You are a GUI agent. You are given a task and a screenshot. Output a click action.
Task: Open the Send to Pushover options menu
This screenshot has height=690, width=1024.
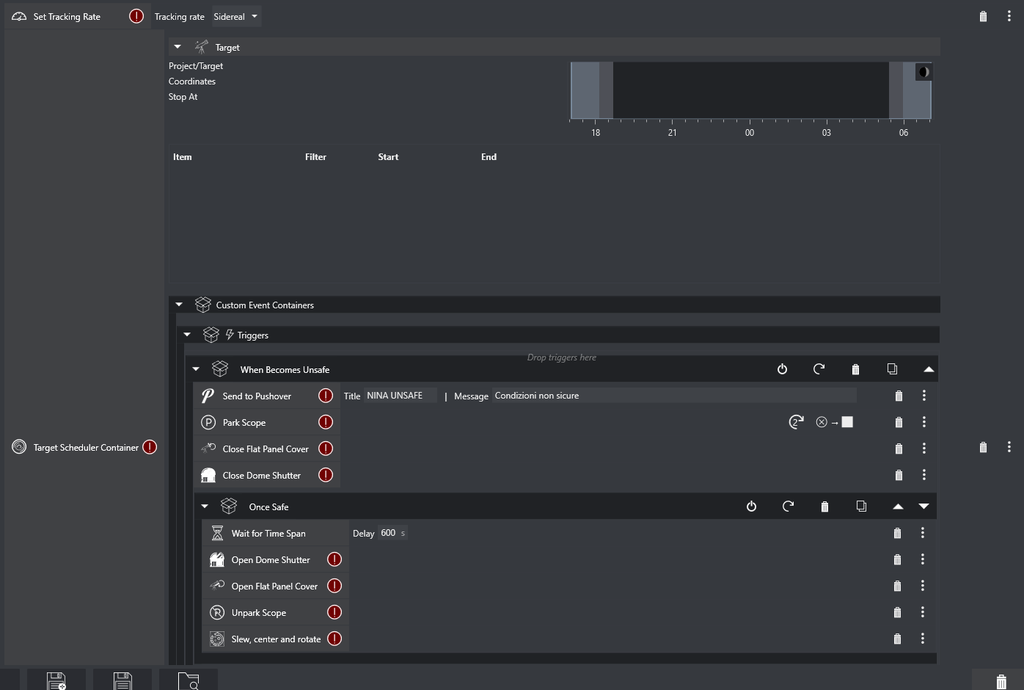(924, 396)
